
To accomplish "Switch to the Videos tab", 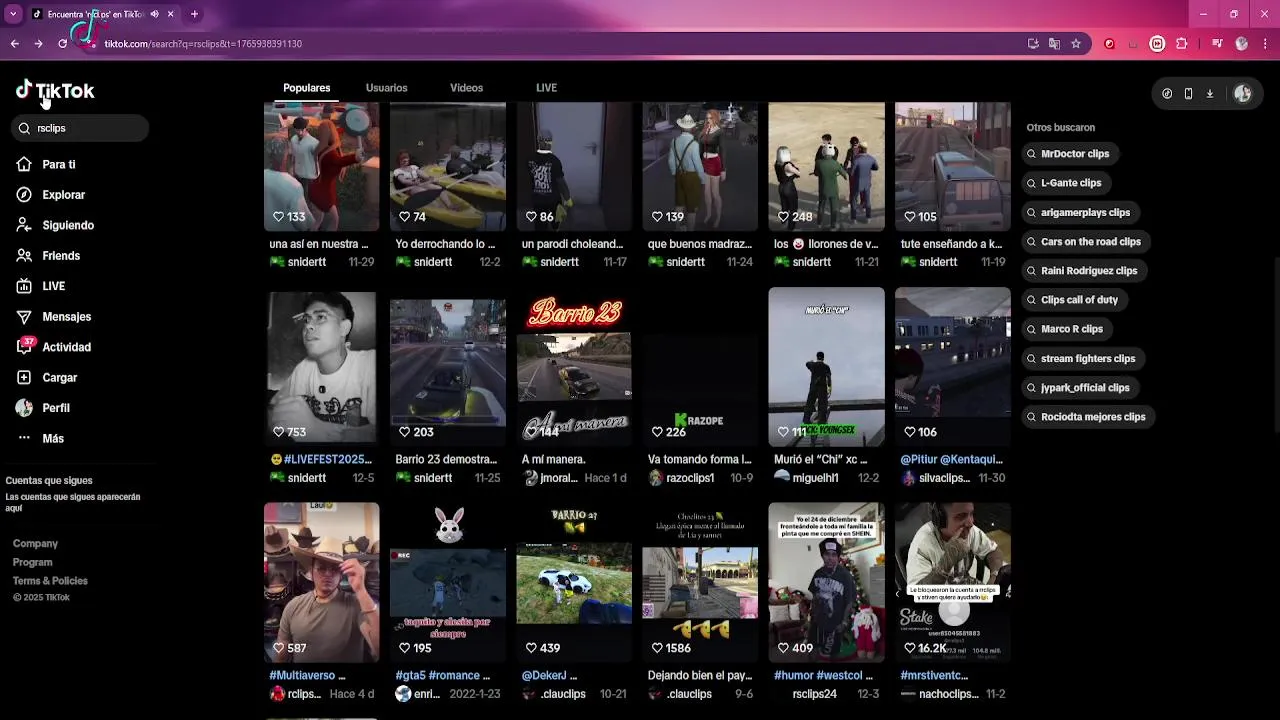I will [x=466, y=88].
